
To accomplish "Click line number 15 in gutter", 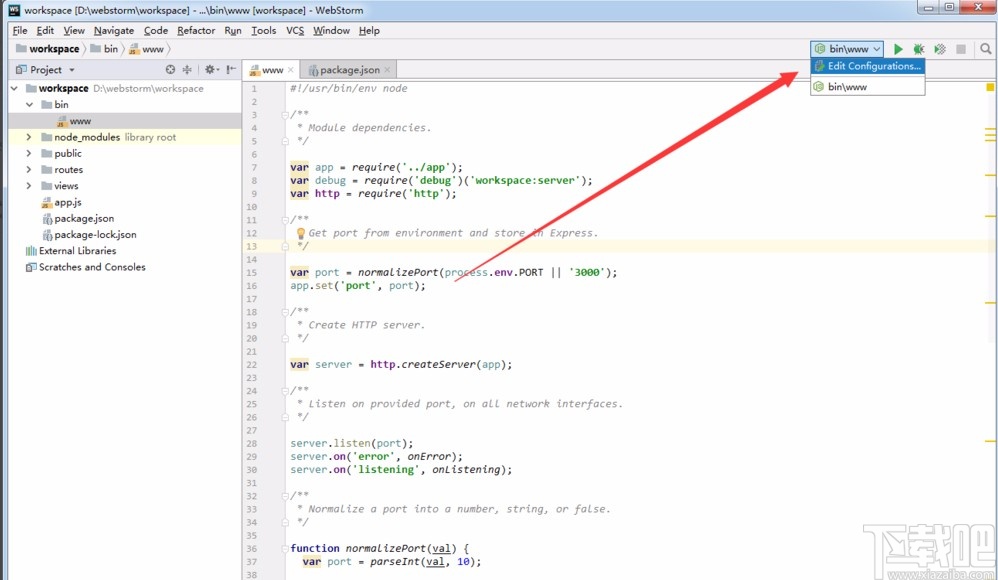I will click(251, 272).
